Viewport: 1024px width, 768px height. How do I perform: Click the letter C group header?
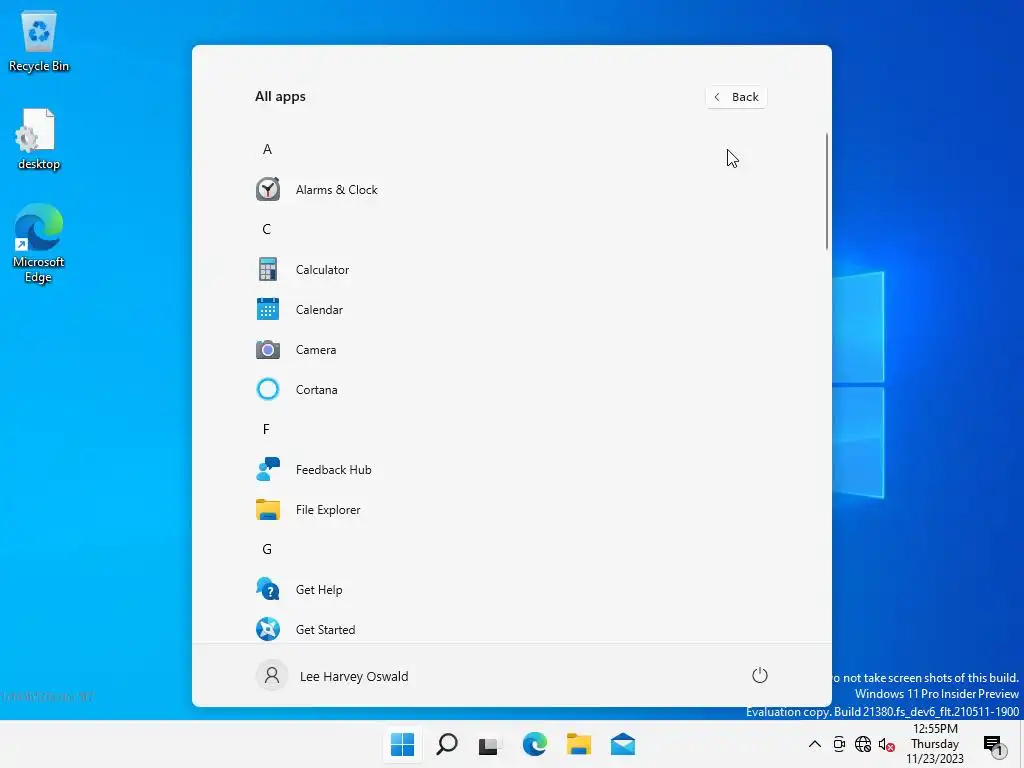[x=266, y=229]
